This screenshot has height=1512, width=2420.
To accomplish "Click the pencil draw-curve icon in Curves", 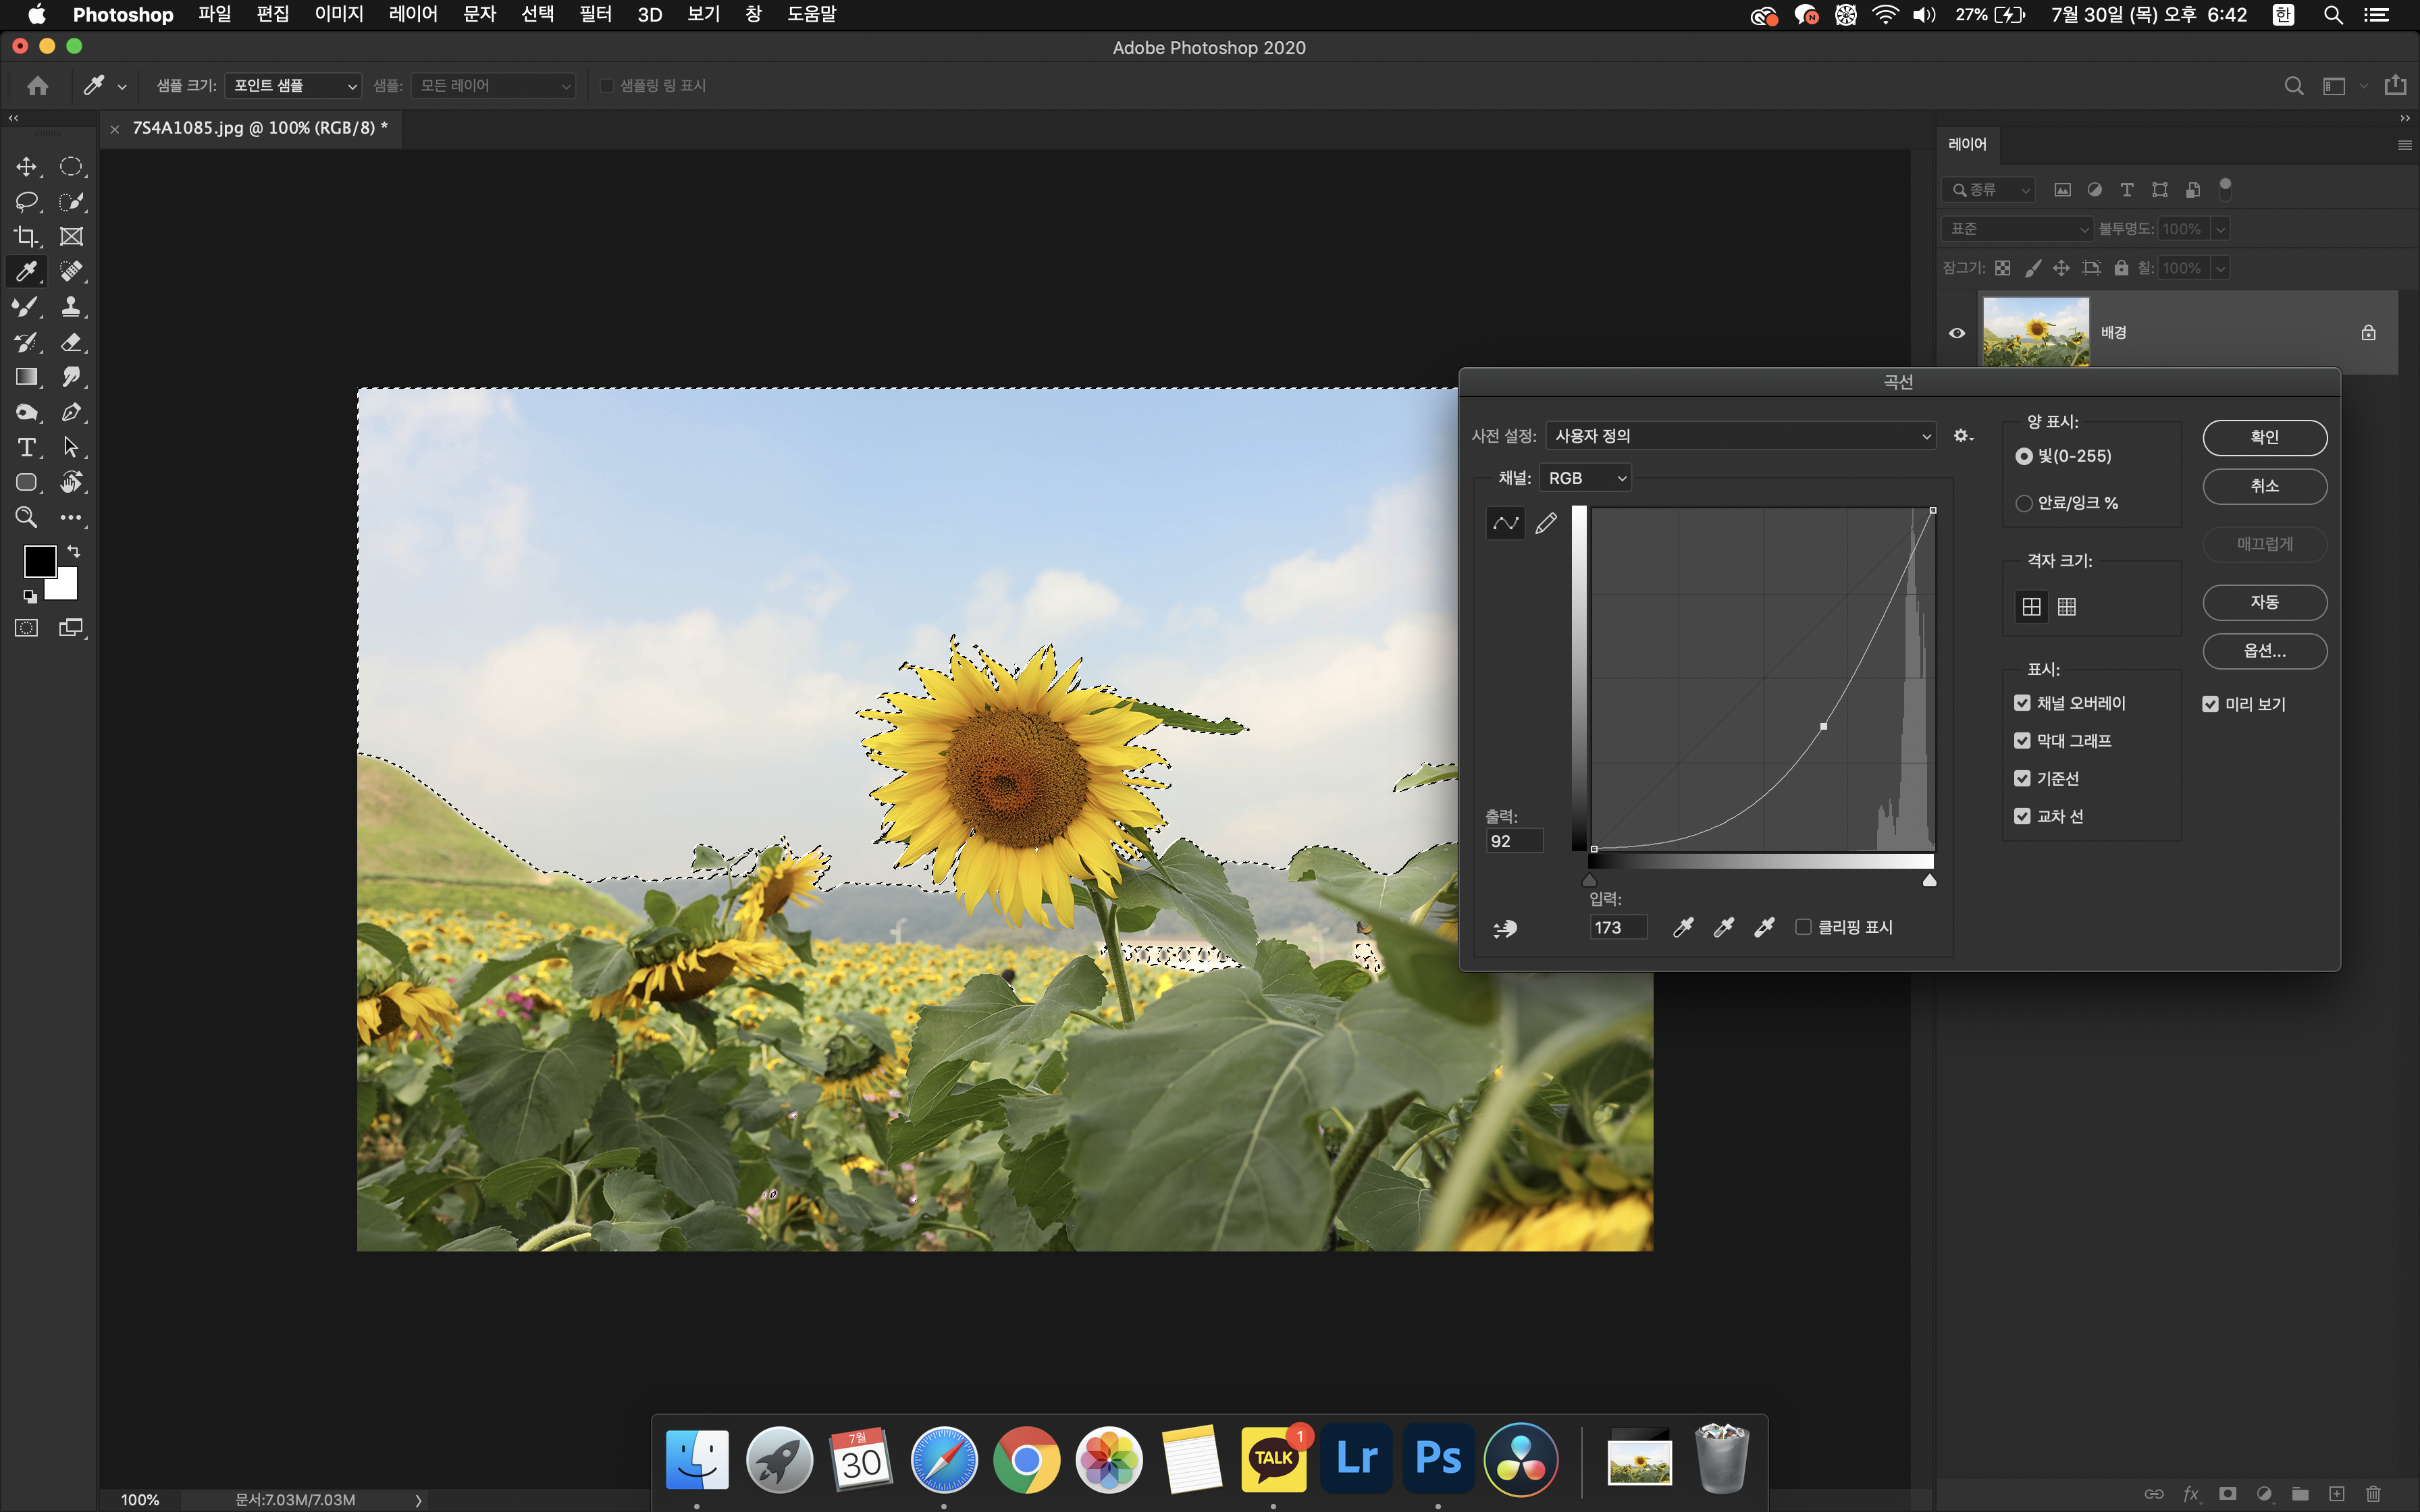I will click(x=1546, y=523).
